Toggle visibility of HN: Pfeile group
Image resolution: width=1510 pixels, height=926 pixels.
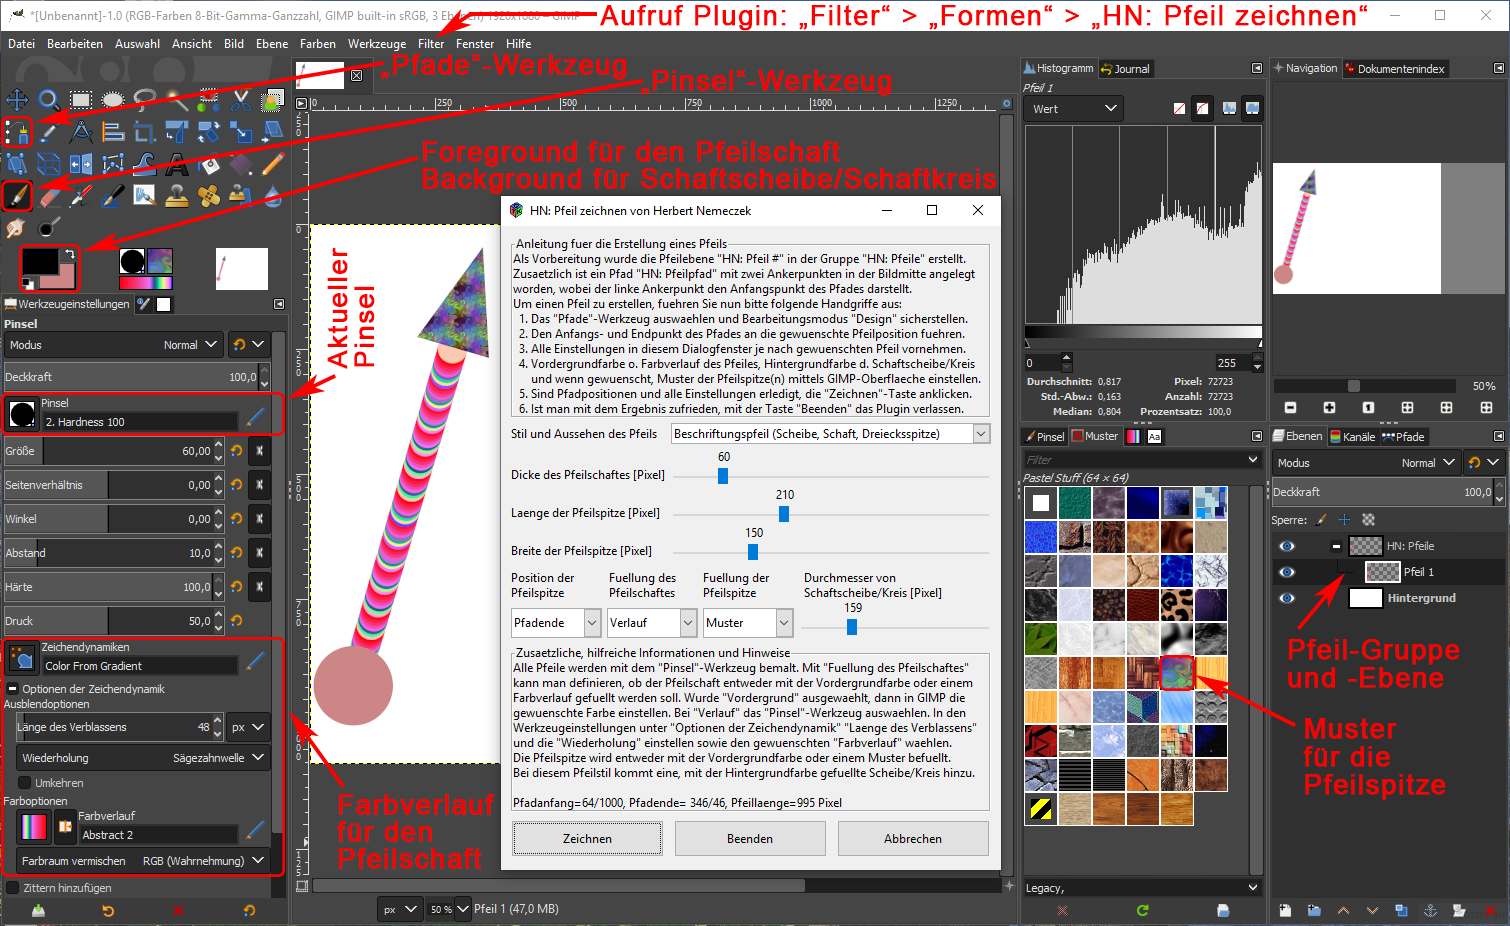[1287, 546]
